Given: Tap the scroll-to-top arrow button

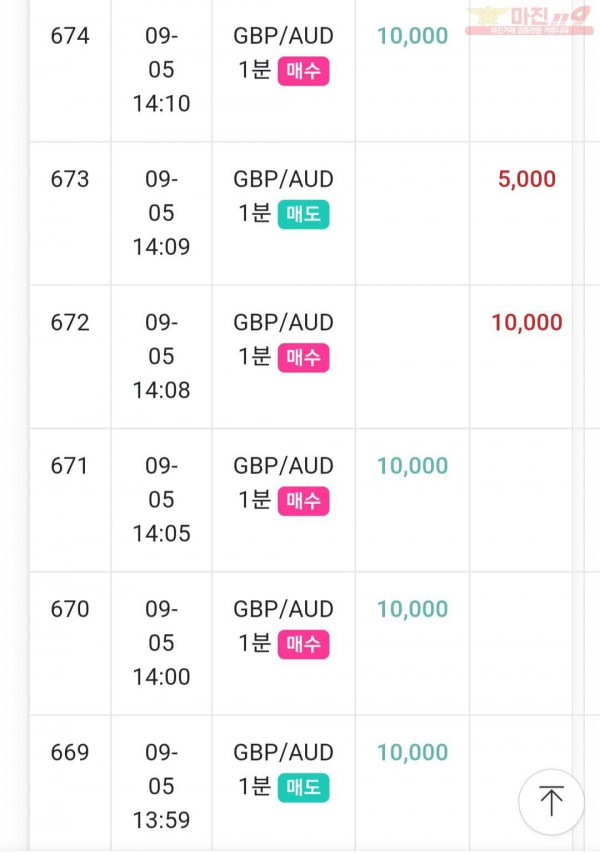Looking at the screenshot, I should tap(551, 801).
